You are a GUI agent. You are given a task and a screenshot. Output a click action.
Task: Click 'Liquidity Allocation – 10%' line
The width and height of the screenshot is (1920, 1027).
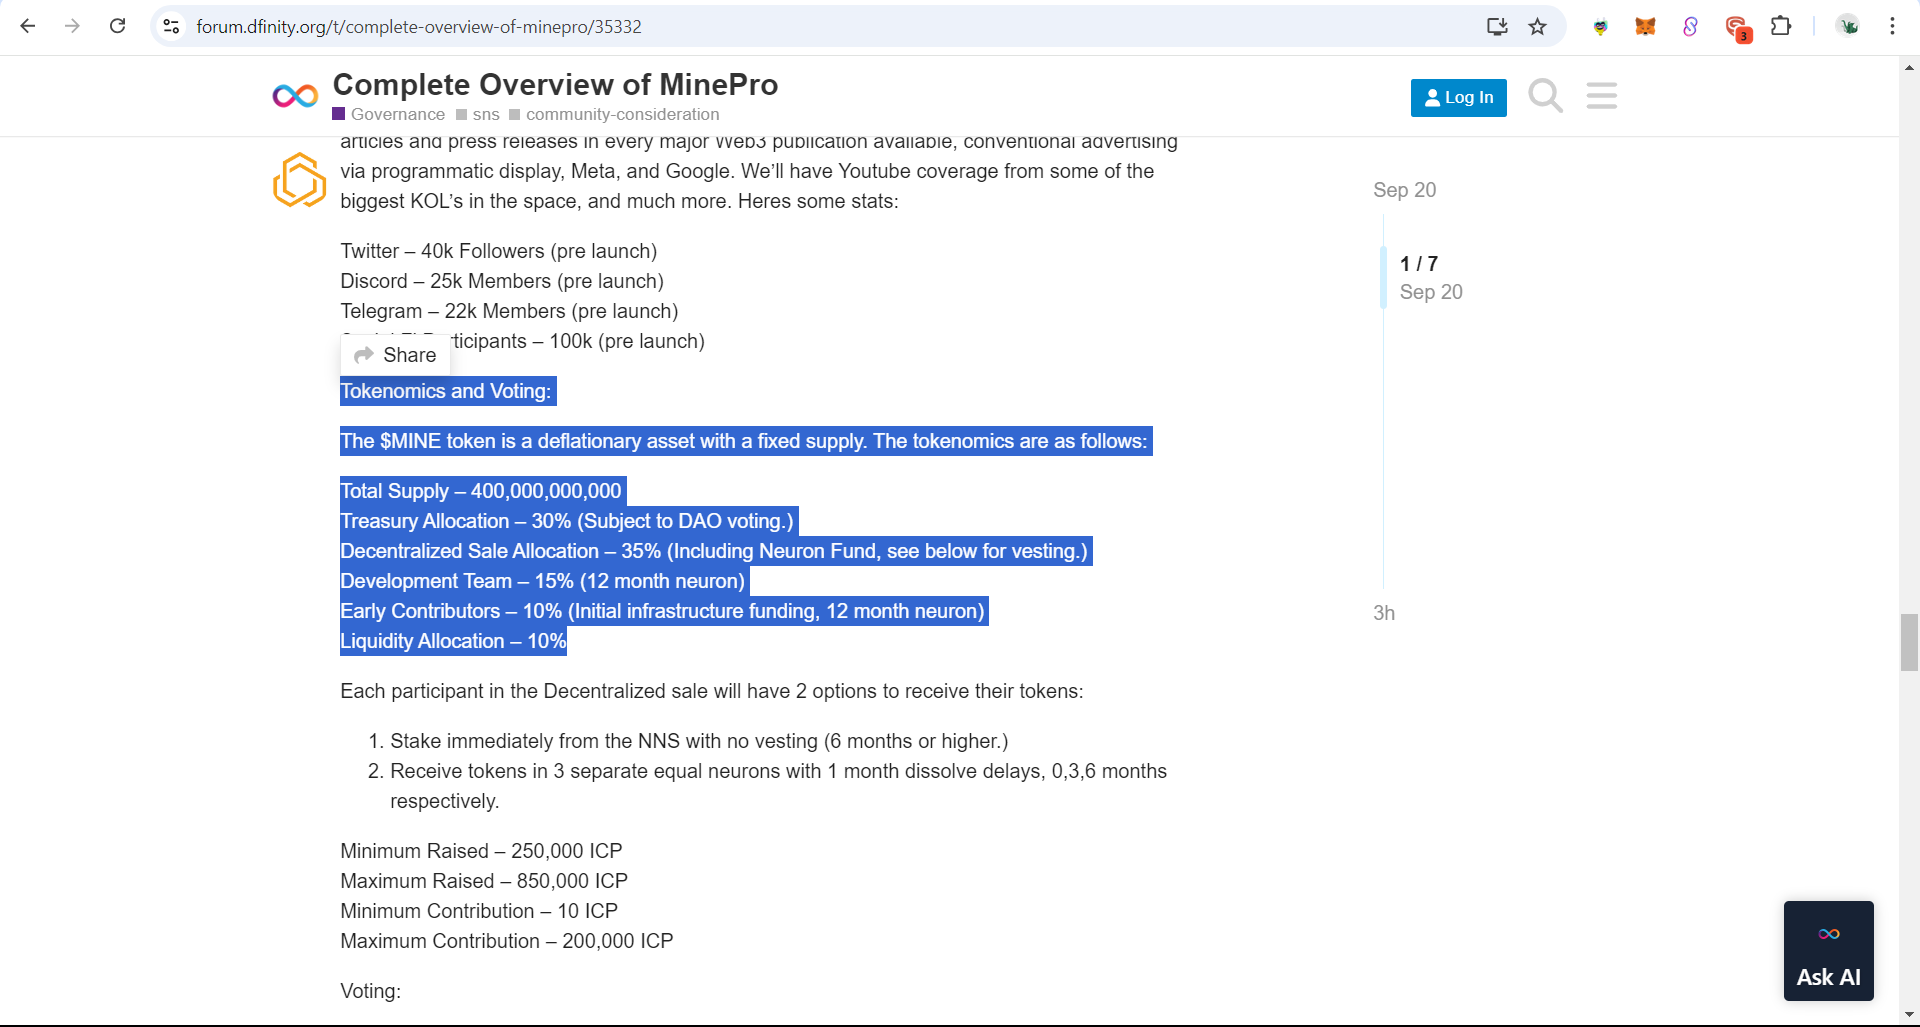[453, 641]
